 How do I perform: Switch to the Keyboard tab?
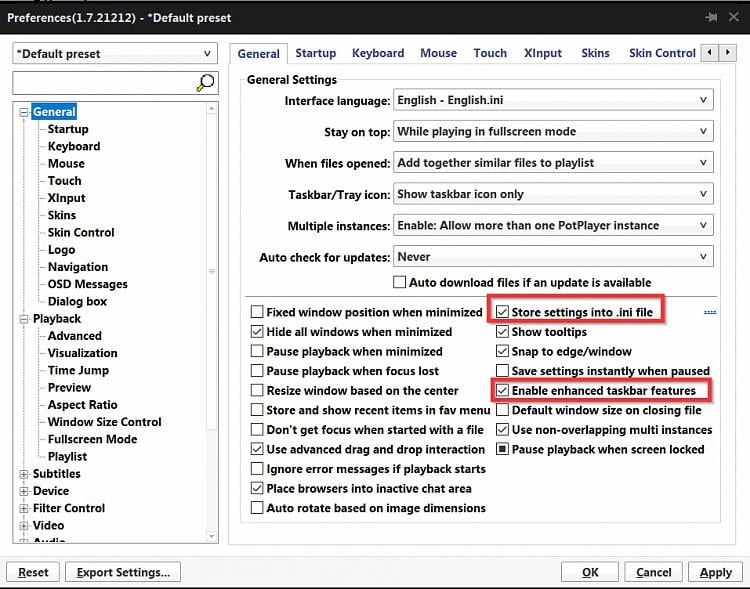click(378, 53)
